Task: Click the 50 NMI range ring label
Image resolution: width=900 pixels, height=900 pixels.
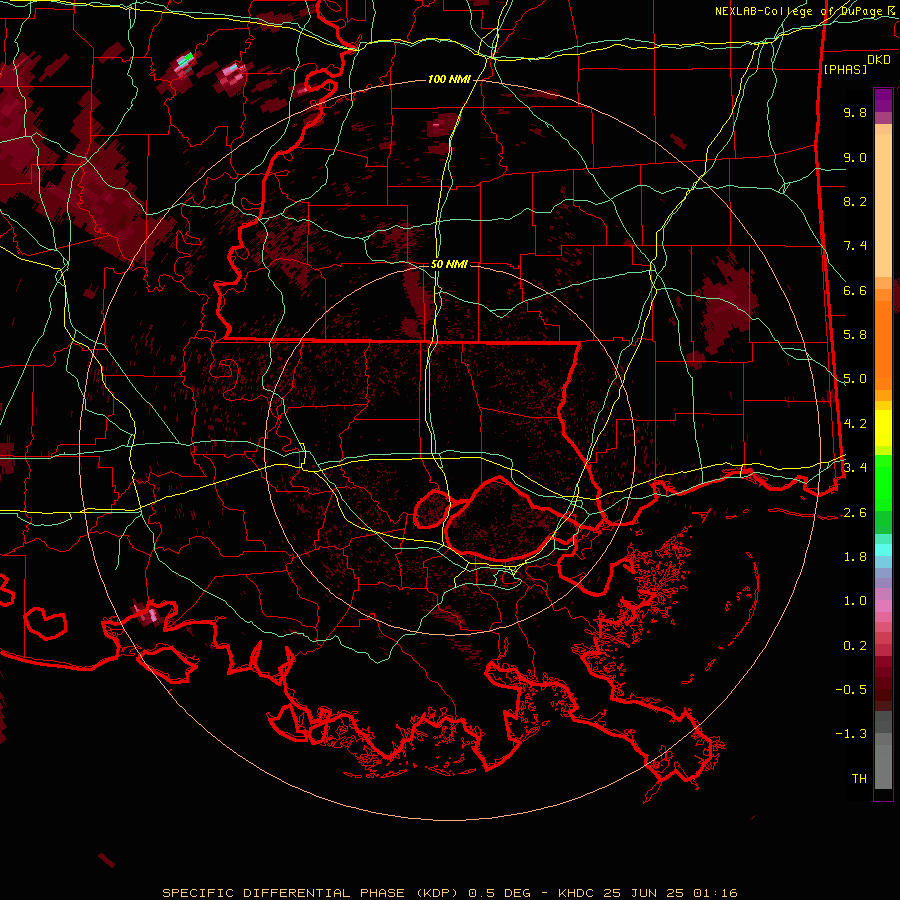Action: (x=449, y=264)
